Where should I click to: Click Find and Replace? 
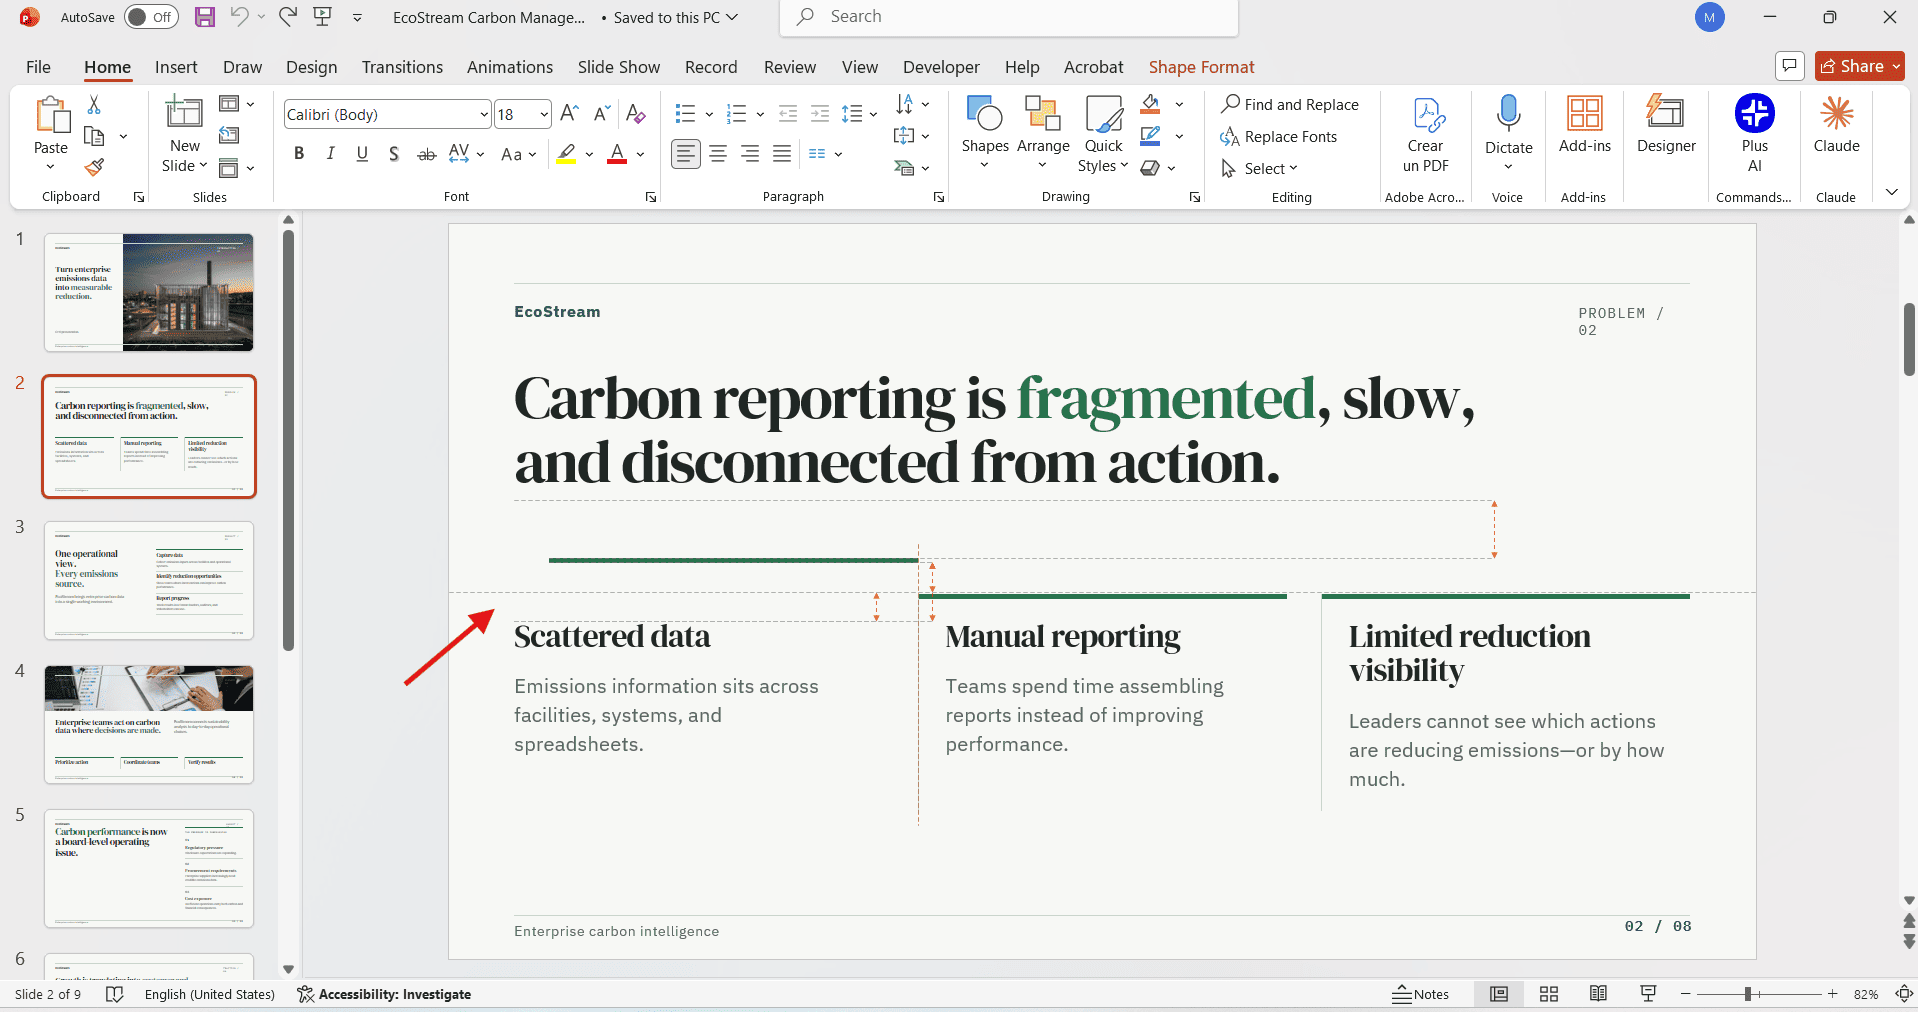(1290, 104)
